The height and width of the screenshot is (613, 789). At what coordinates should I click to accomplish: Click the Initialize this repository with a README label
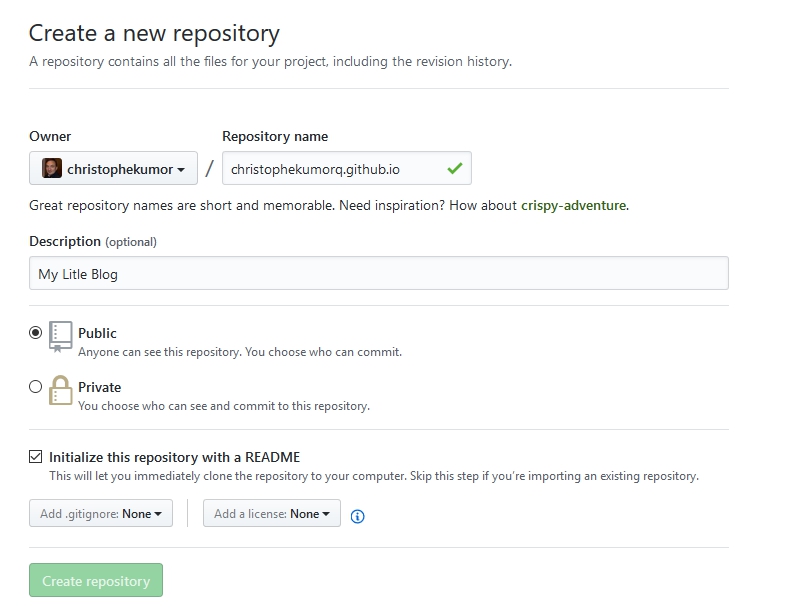174,457
